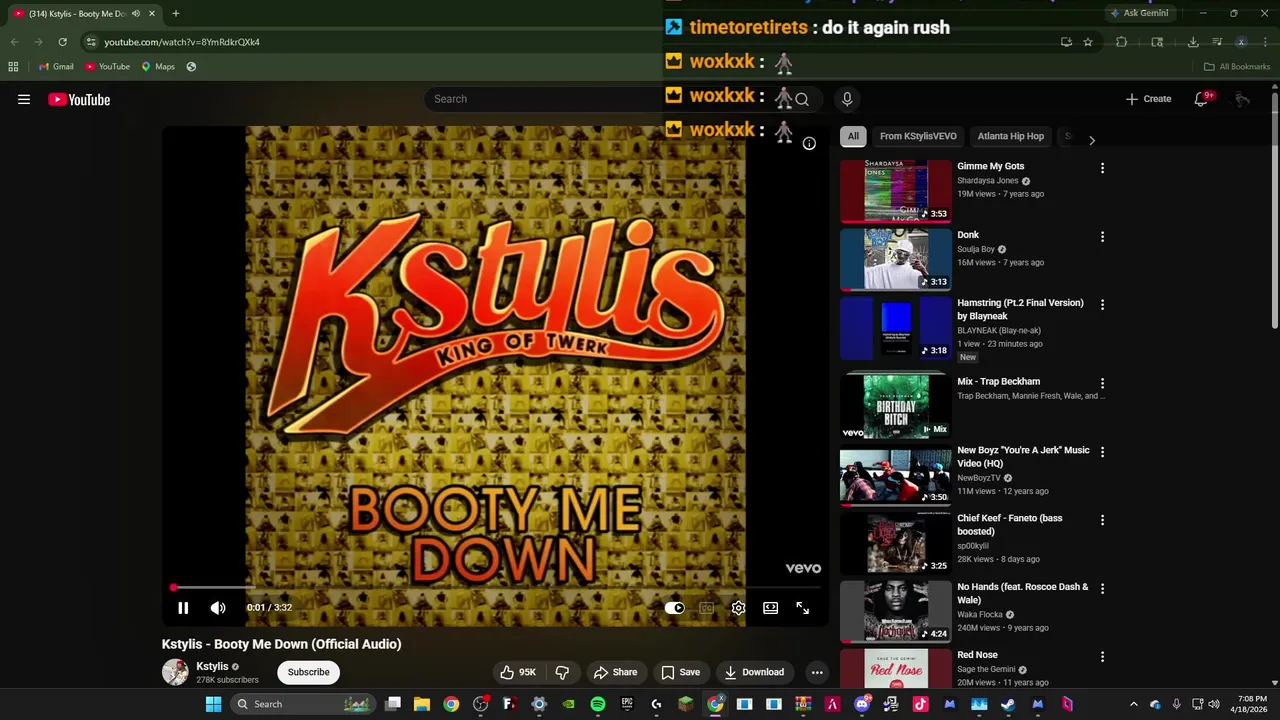Open Chief Keef - Faneto video title

click(1010, 525)
